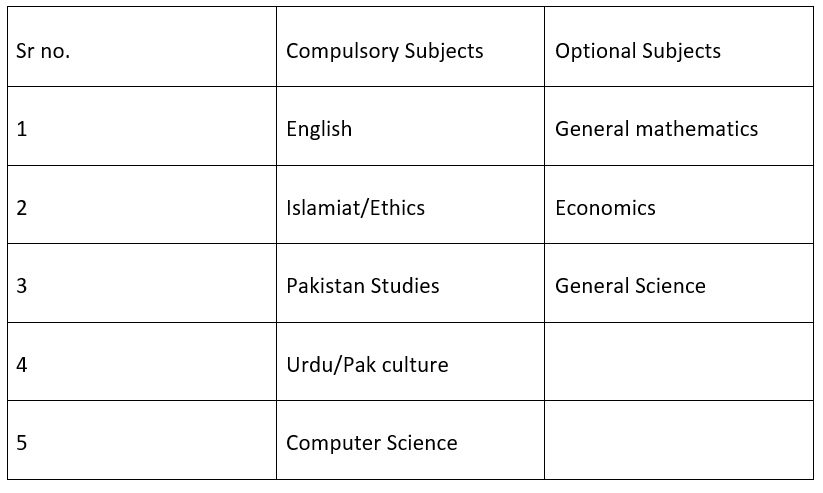Click the 'Computer Science' cell
The height and width of the screenshot is (493, 823).
click(410, 440)
